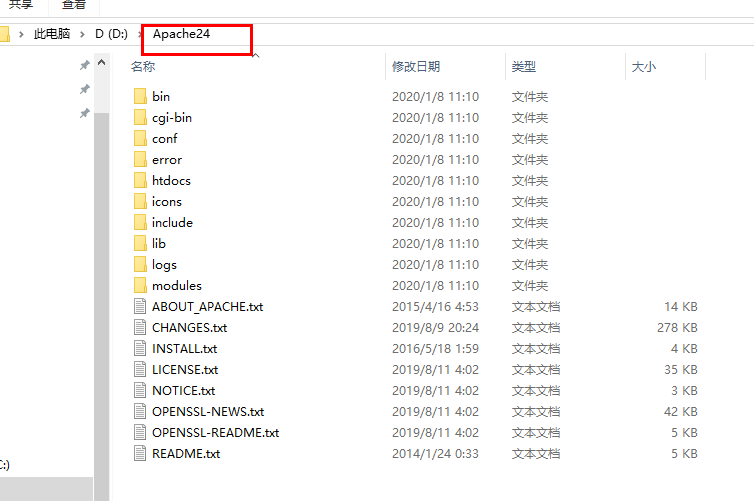Select the README.txt file name
Screen dimensions: 754x501
(x=186, y=453)
